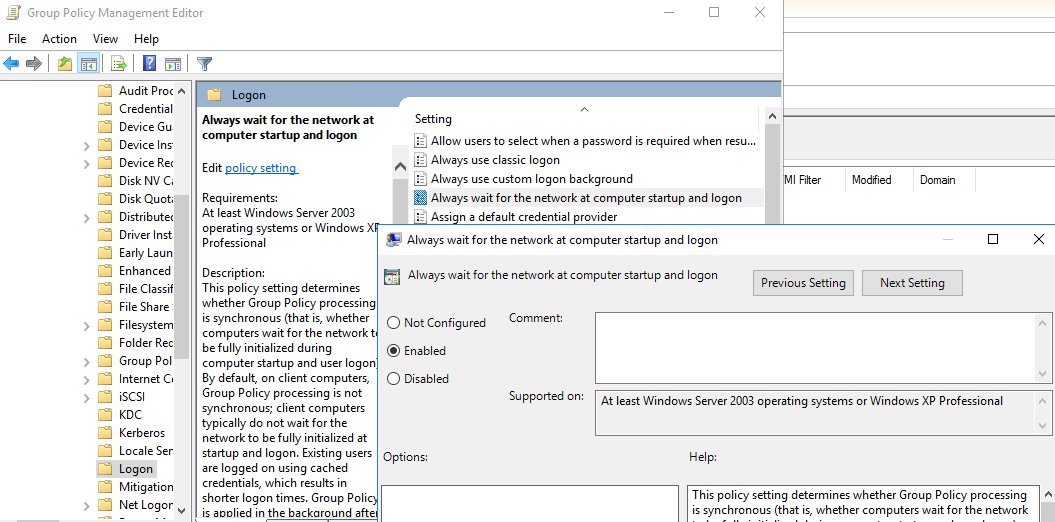Open the Help menu

point(146,39)
